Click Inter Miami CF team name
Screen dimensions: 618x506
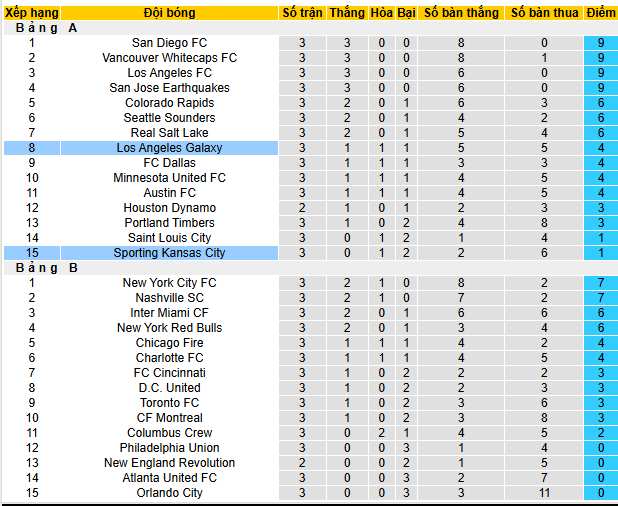click(x=169, y=313)
